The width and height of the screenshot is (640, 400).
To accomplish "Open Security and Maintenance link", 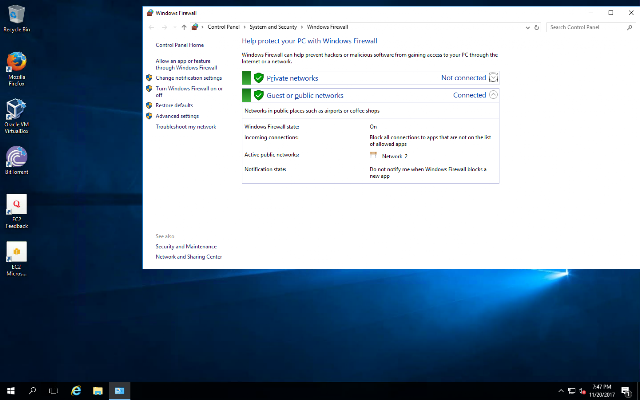I will pyautogui.click(x=186, y=247).
